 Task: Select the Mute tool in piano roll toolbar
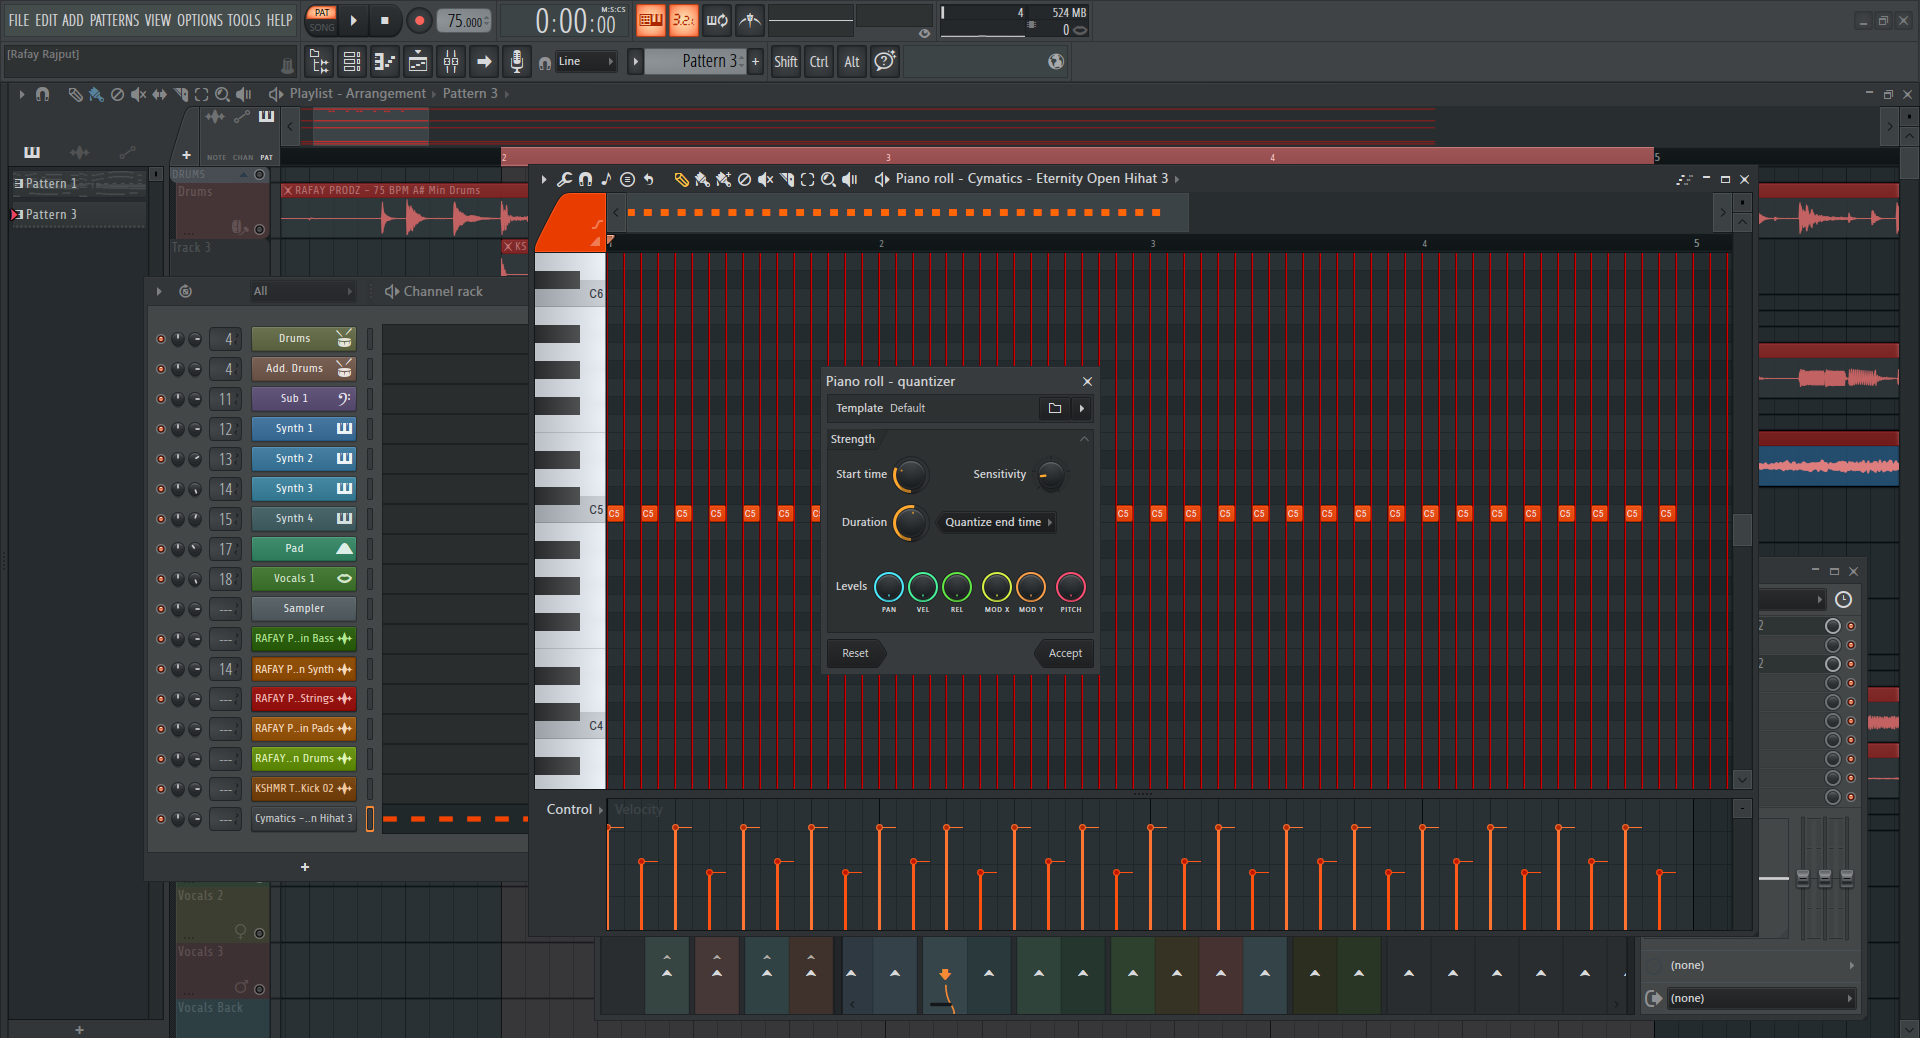click(x=765, y=180)
